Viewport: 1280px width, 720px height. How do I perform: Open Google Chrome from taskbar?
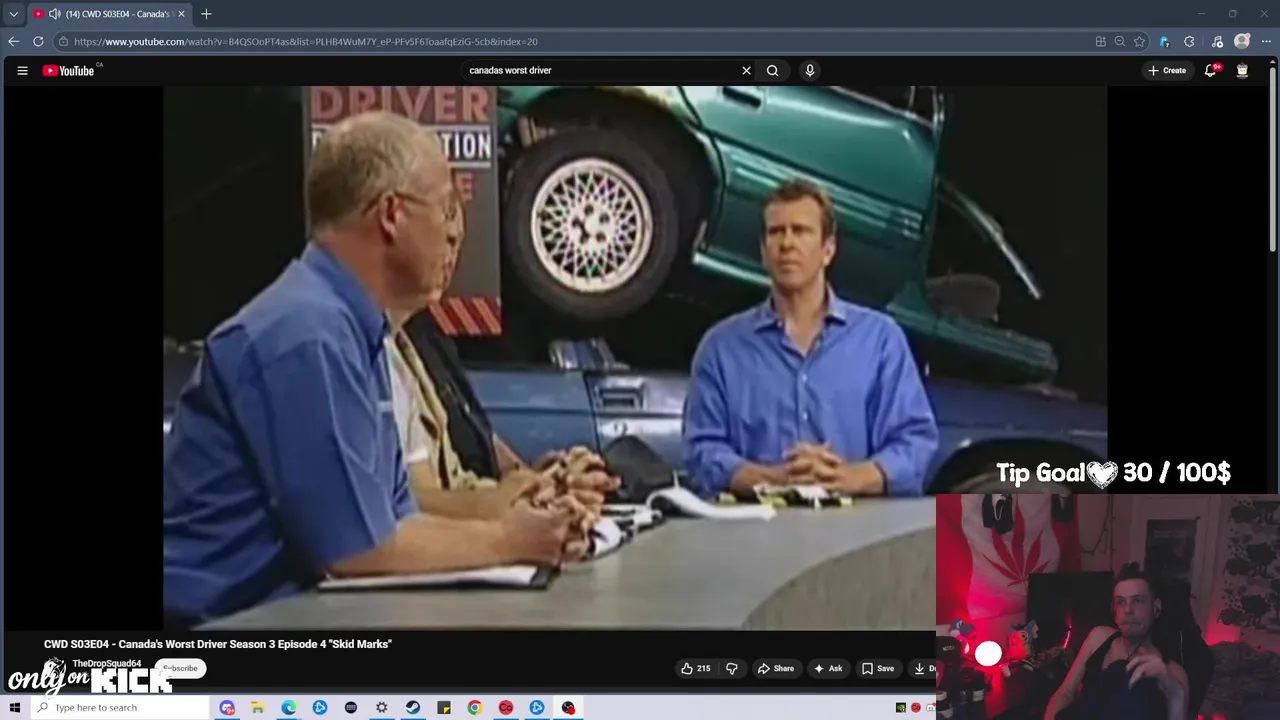coord(474,707)
